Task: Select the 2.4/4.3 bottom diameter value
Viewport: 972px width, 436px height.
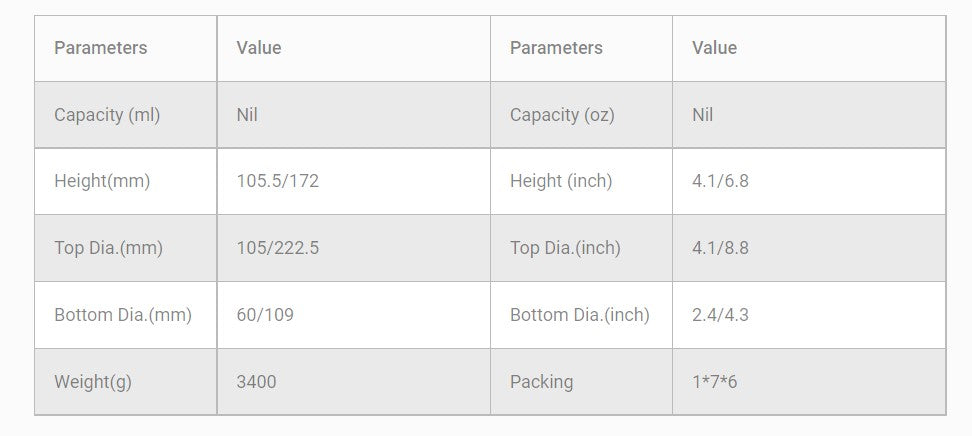Action: point(720,315)
